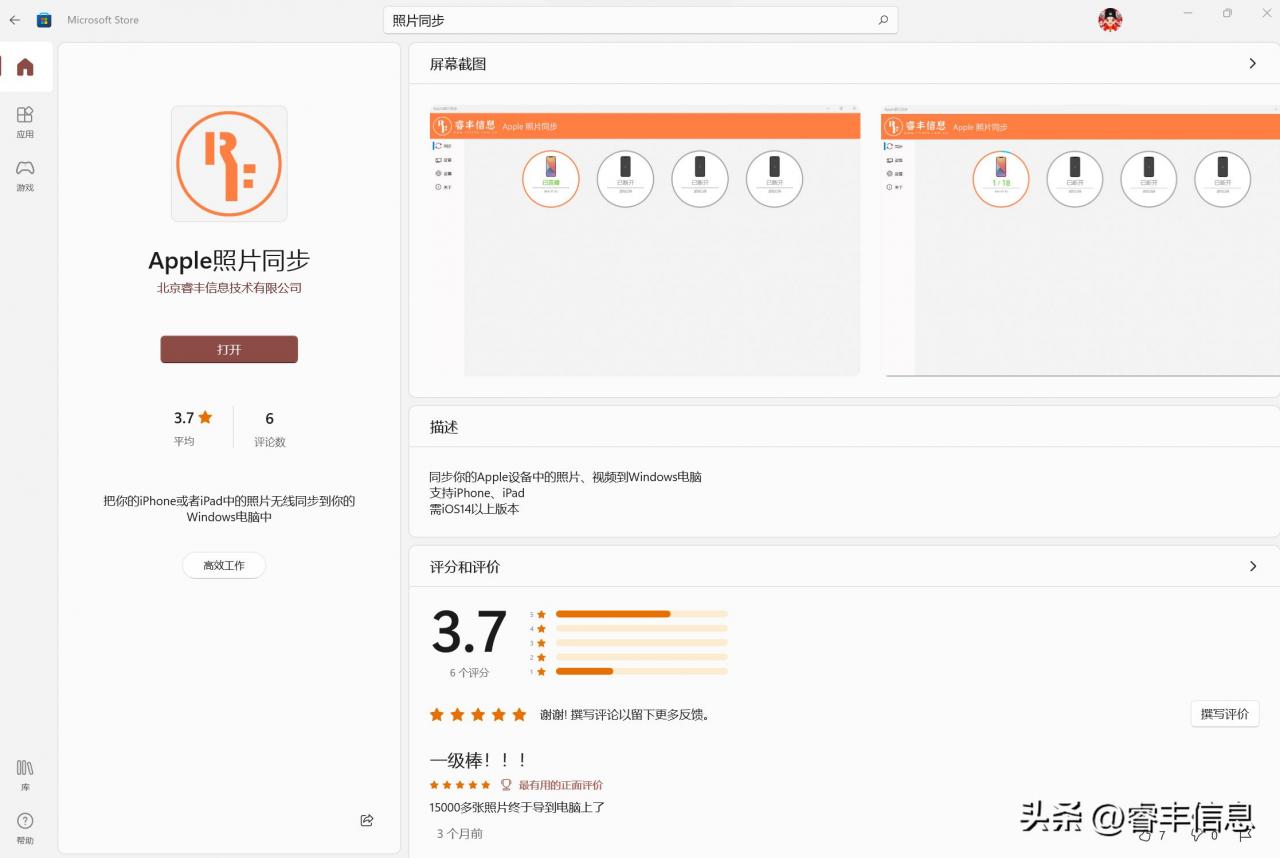
Task: Go back with the top-left arrow
Action: [x=14, y=20]
